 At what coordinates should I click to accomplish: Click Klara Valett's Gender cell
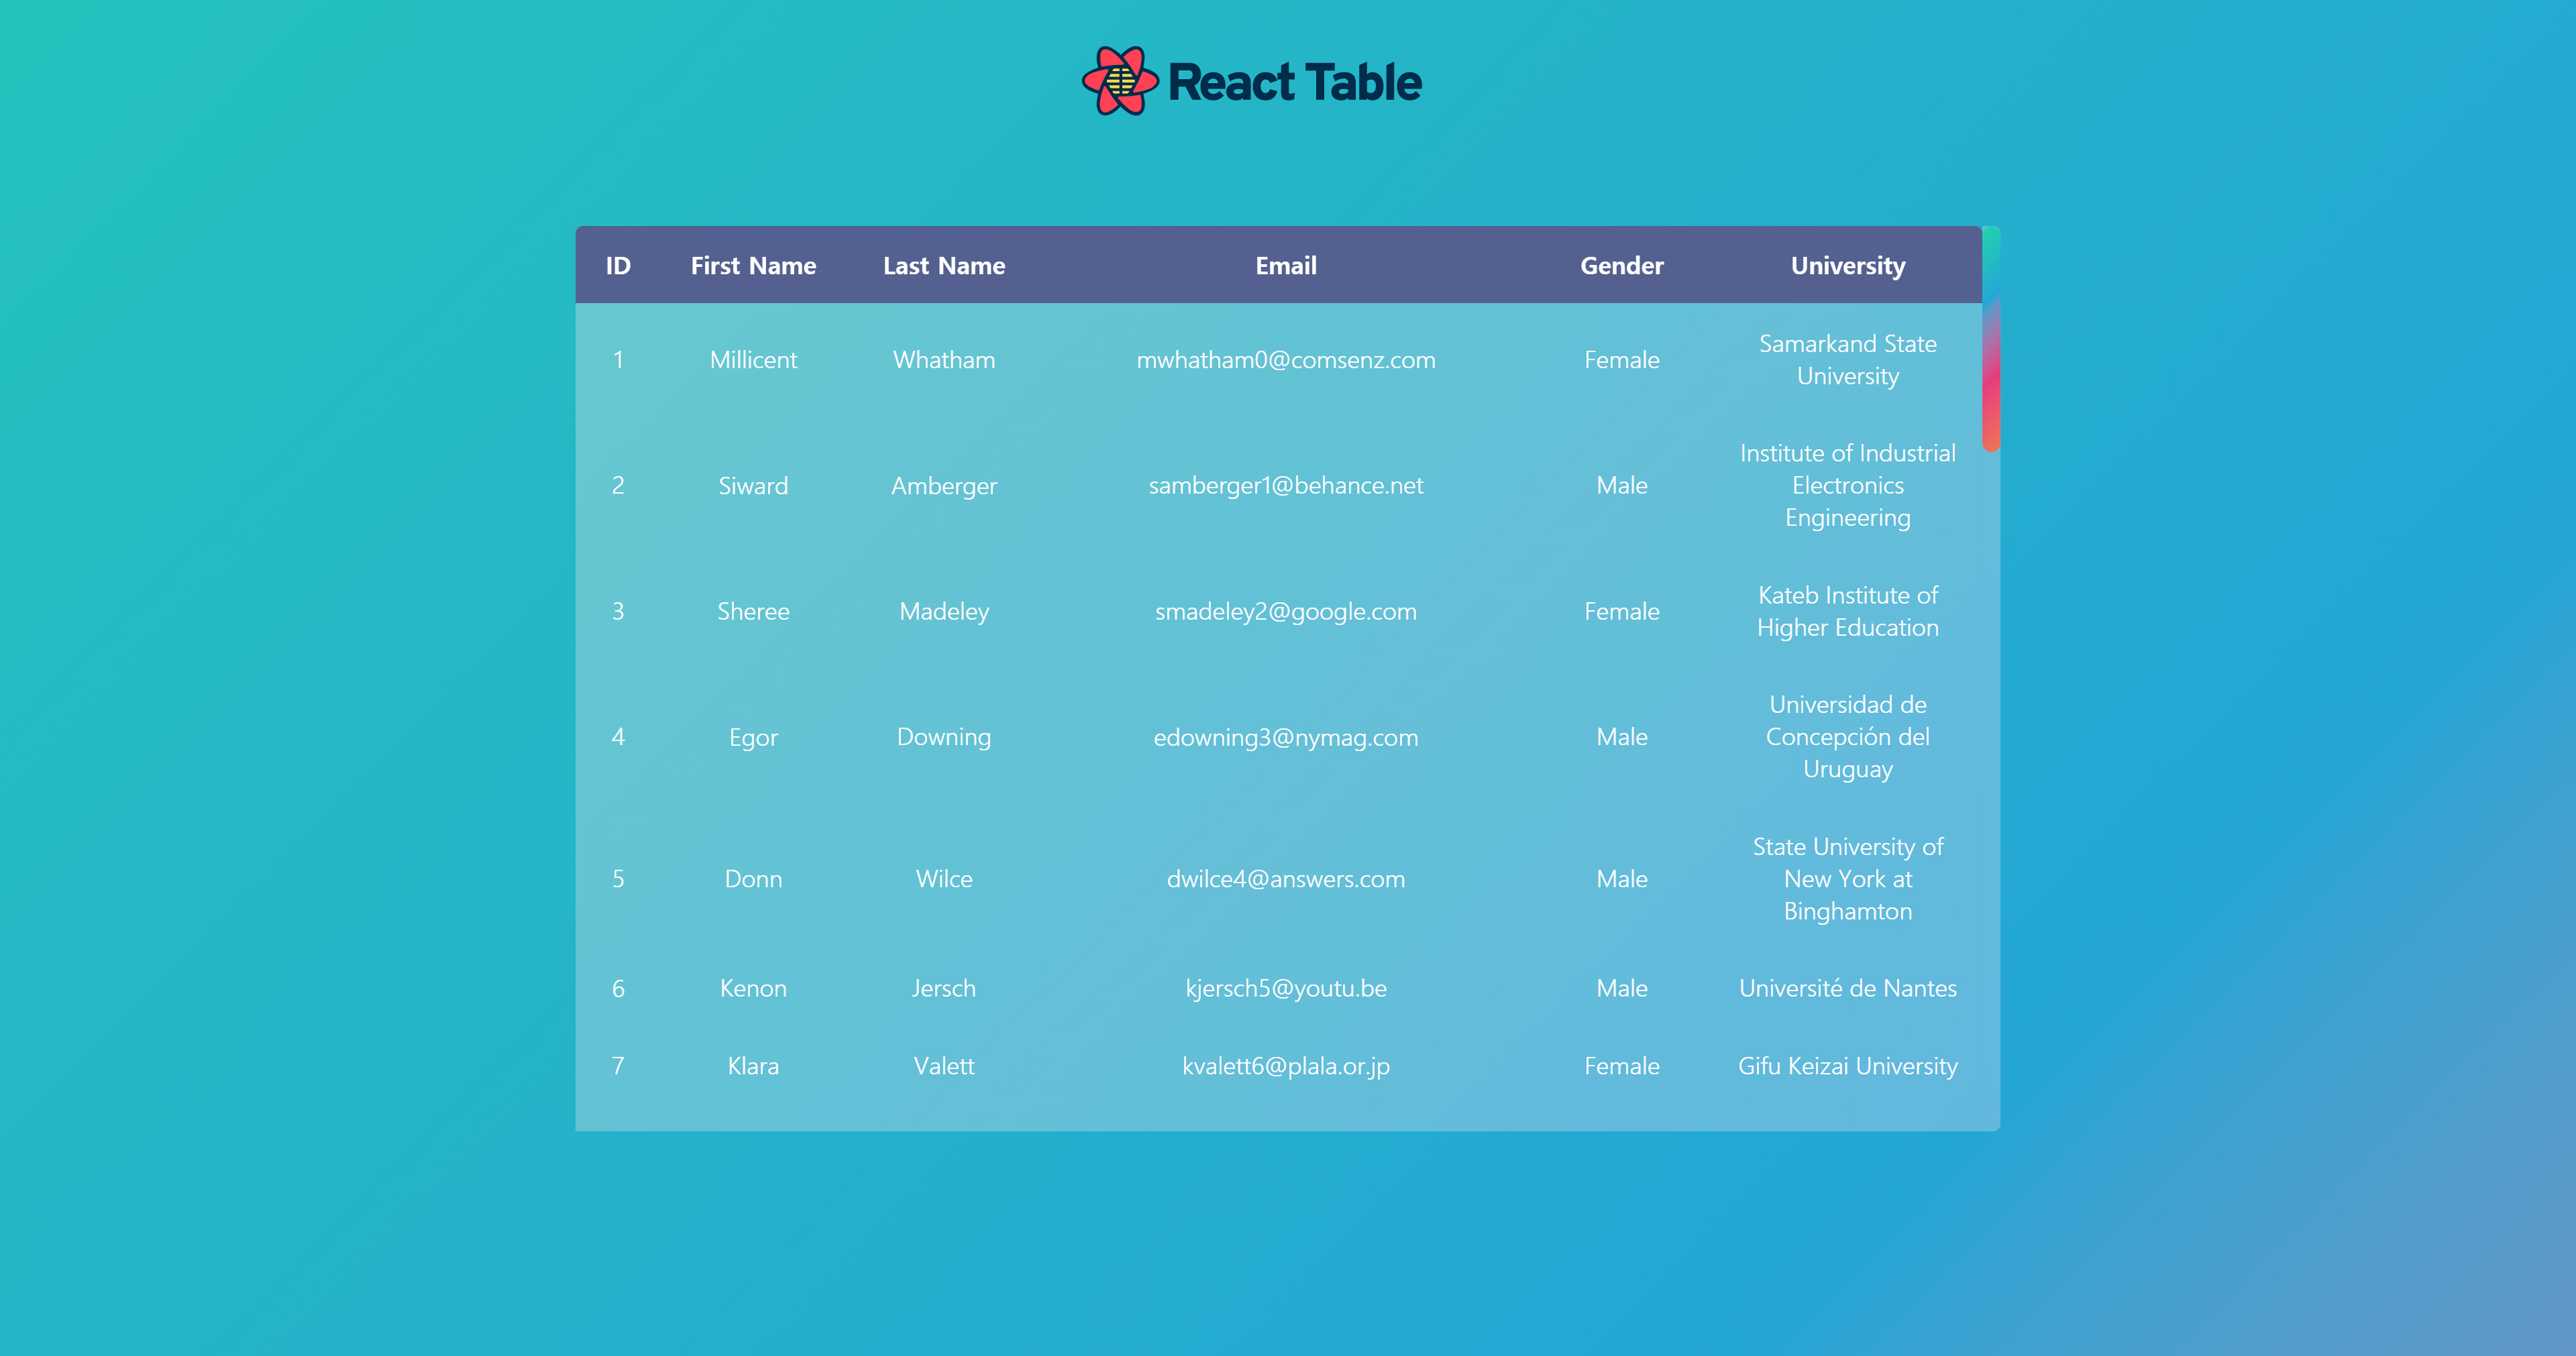(1621, 1066)
